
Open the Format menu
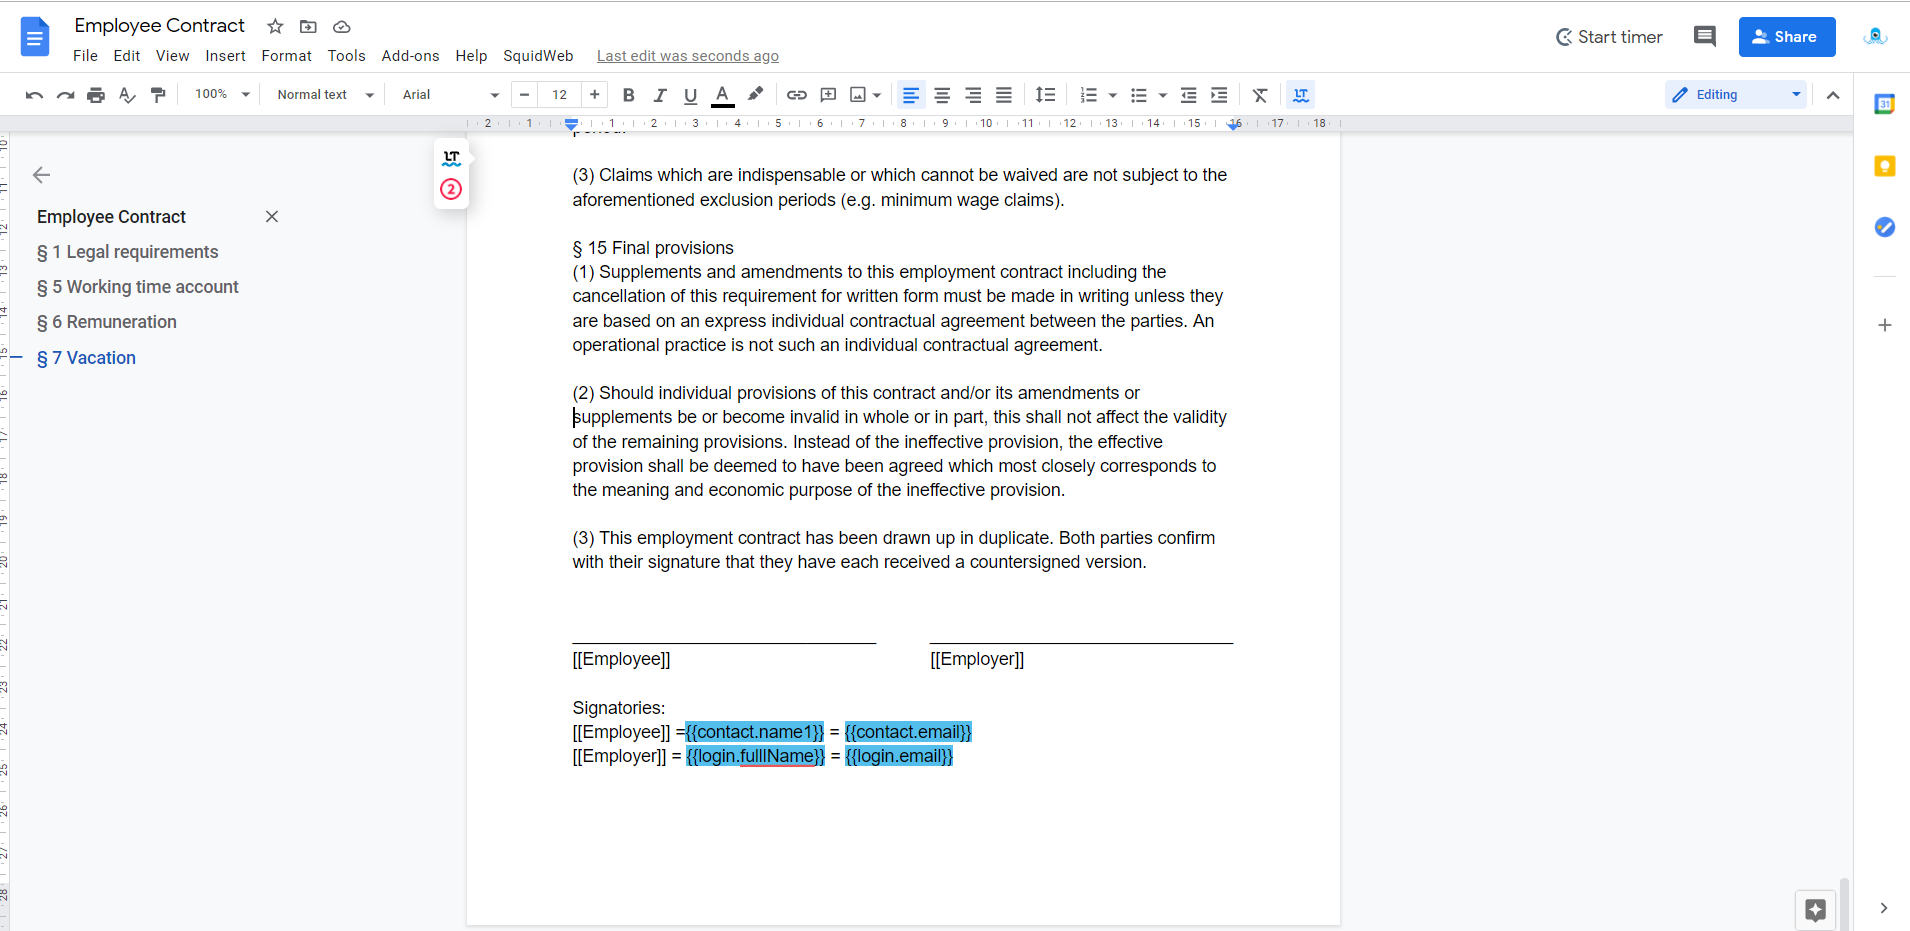pos(286,56)
